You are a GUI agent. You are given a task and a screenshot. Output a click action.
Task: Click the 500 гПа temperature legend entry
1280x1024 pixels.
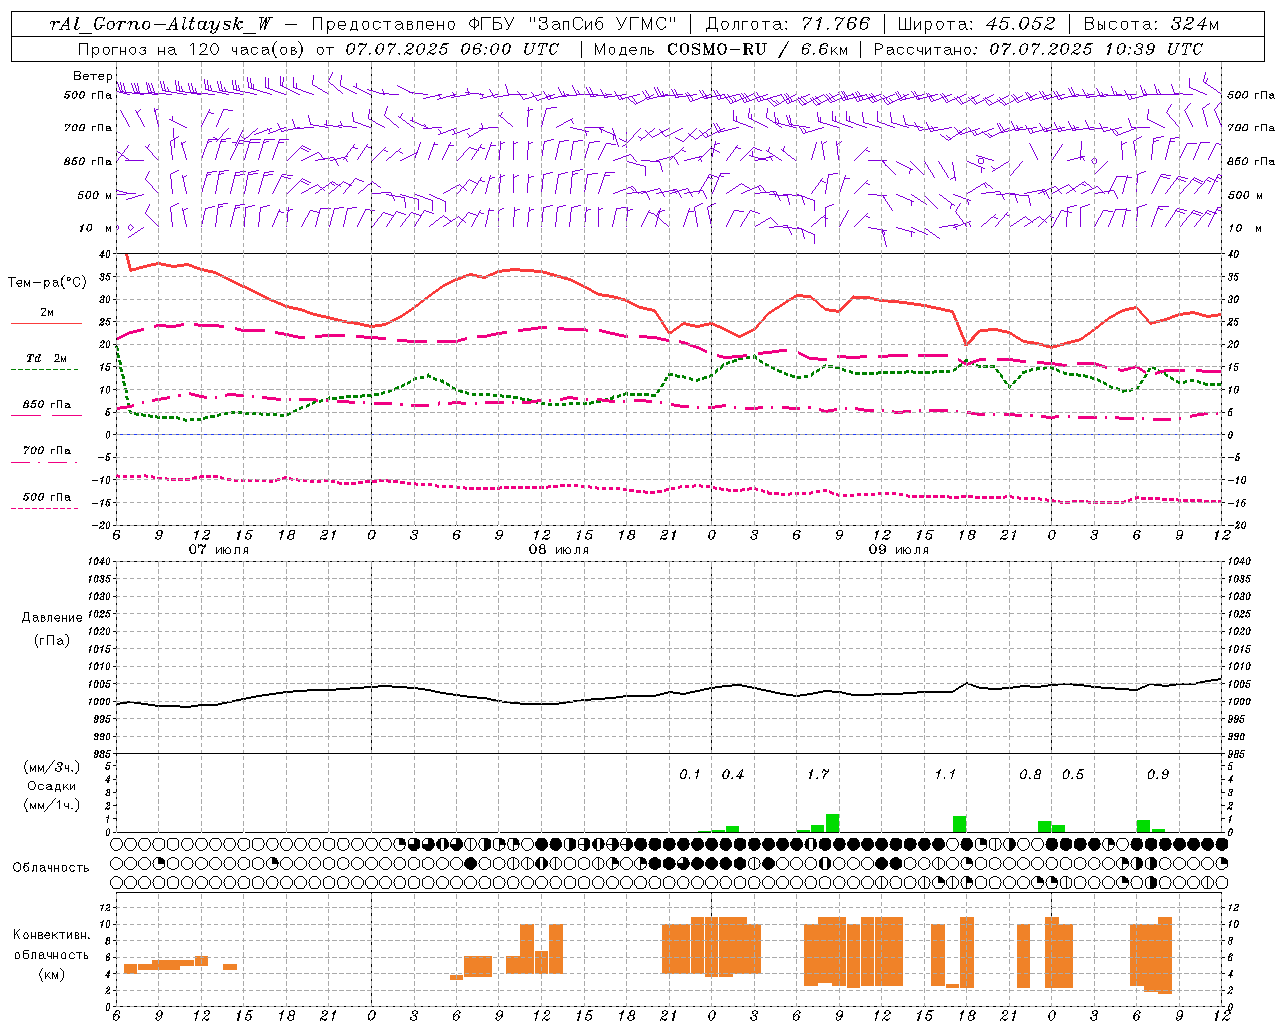pos(47,497)
